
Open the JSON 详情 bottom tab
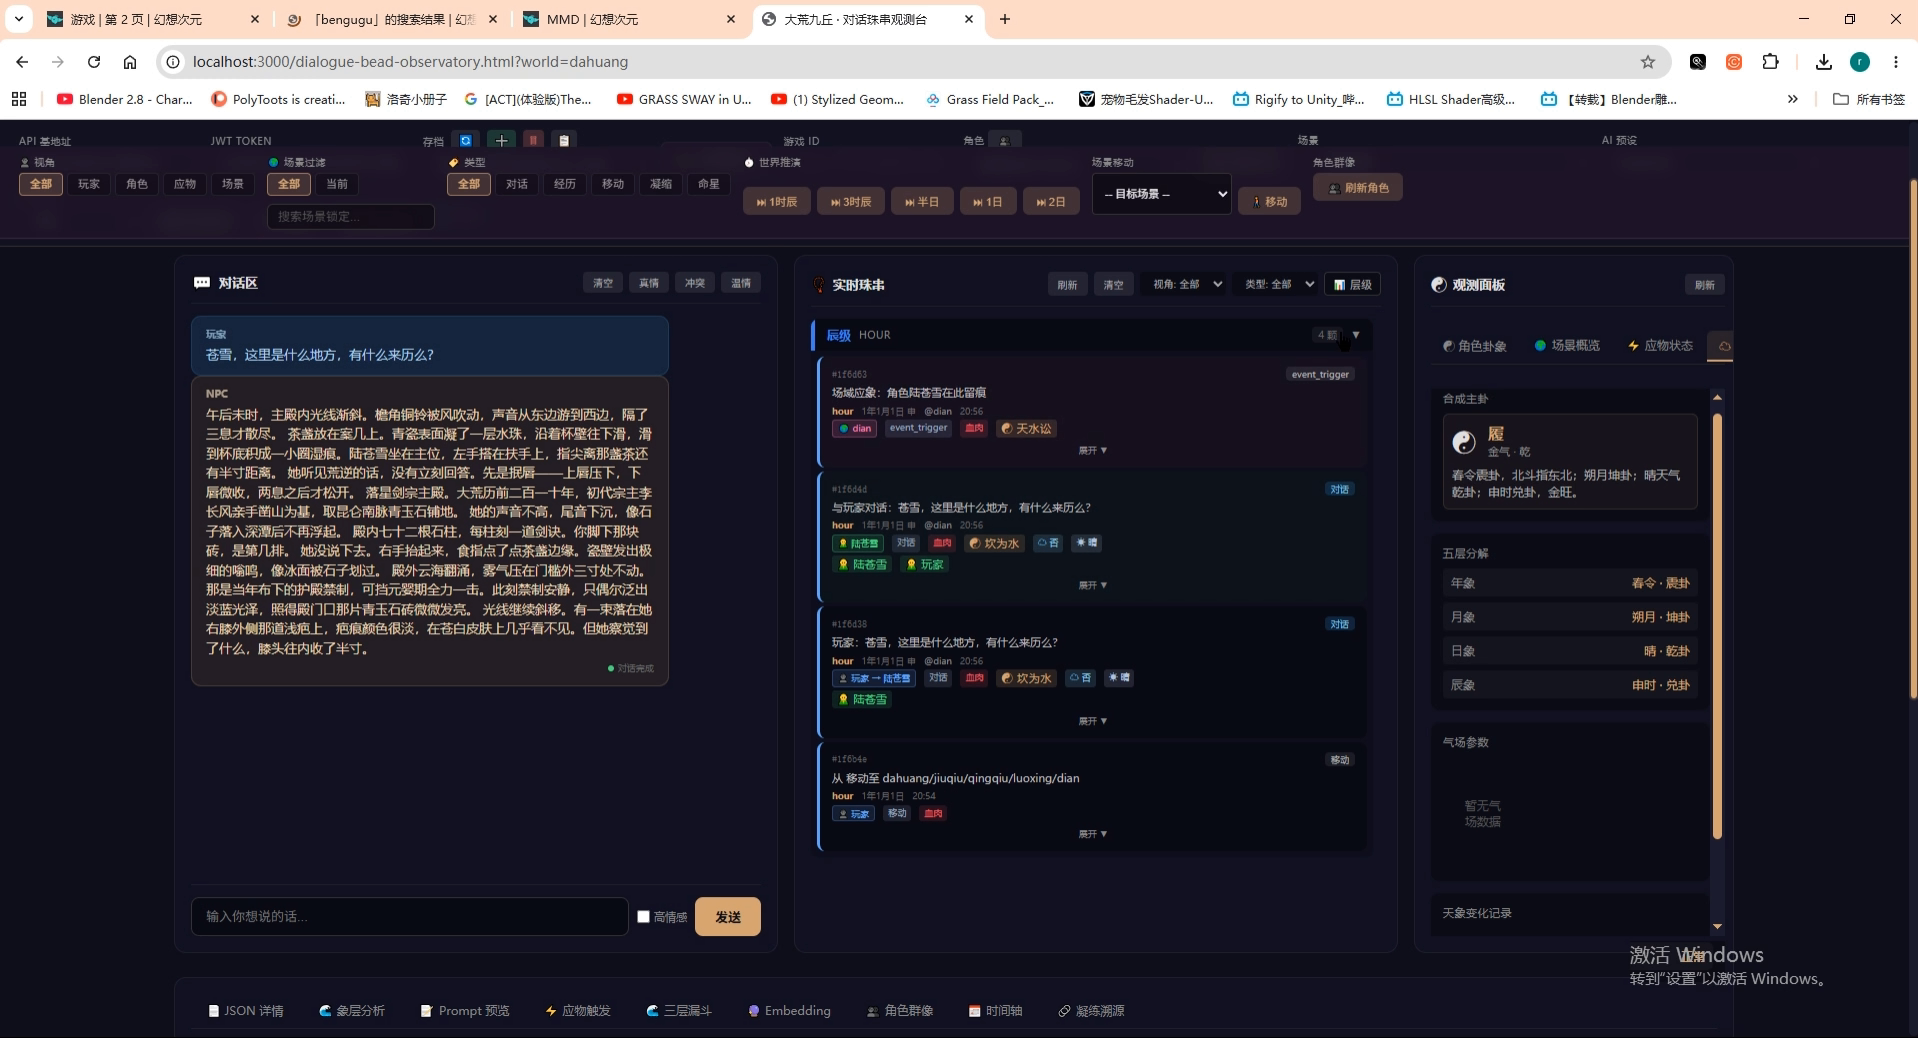coord(246,1011)
